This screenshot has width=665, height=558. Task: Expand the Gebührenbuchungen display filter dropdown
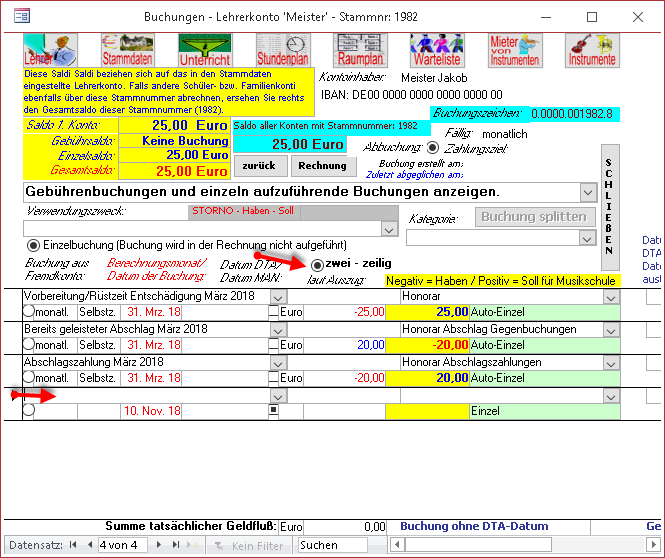(x=587, y=191)
